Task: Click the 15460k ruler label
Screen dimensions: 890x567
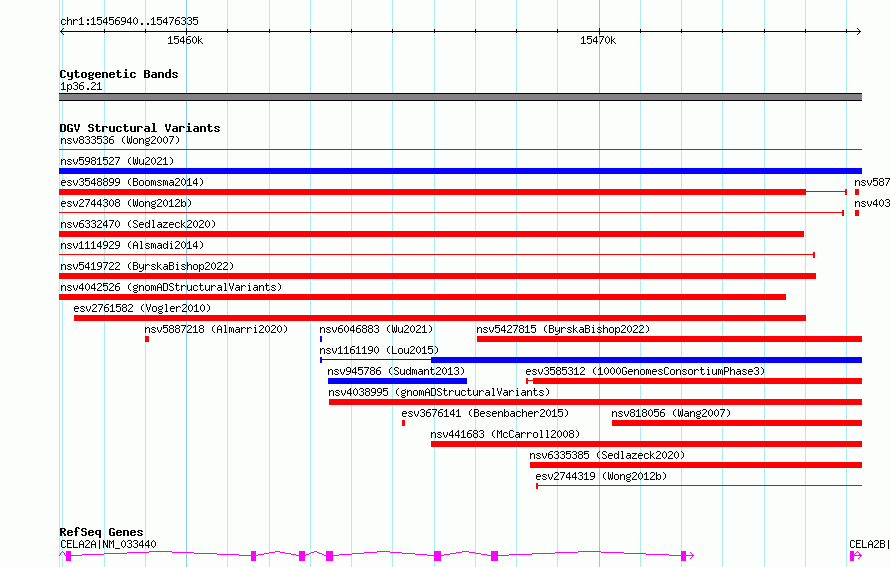Action: point(185,40)
